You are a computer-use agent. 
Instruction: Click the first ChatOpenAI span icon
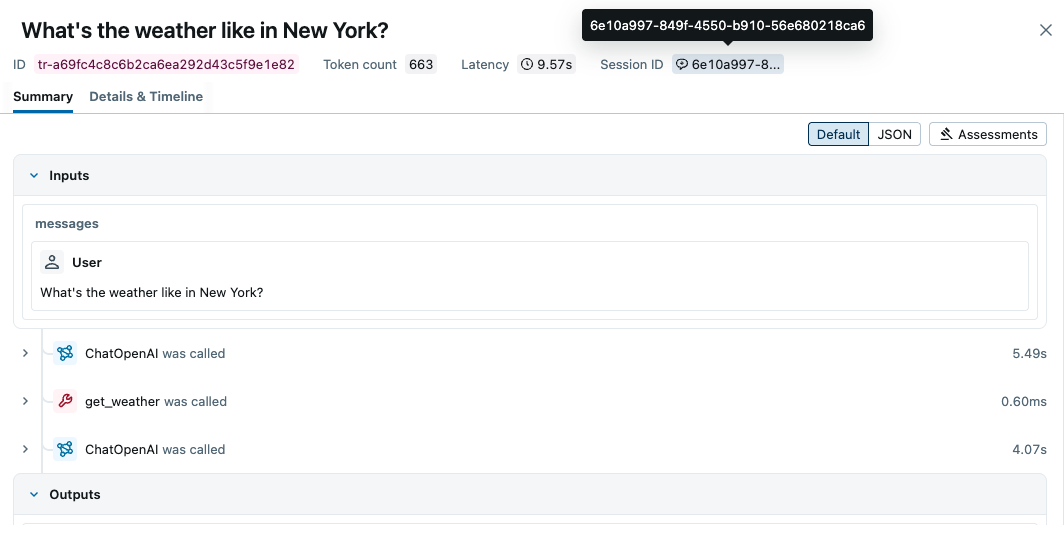pos(65,353)
